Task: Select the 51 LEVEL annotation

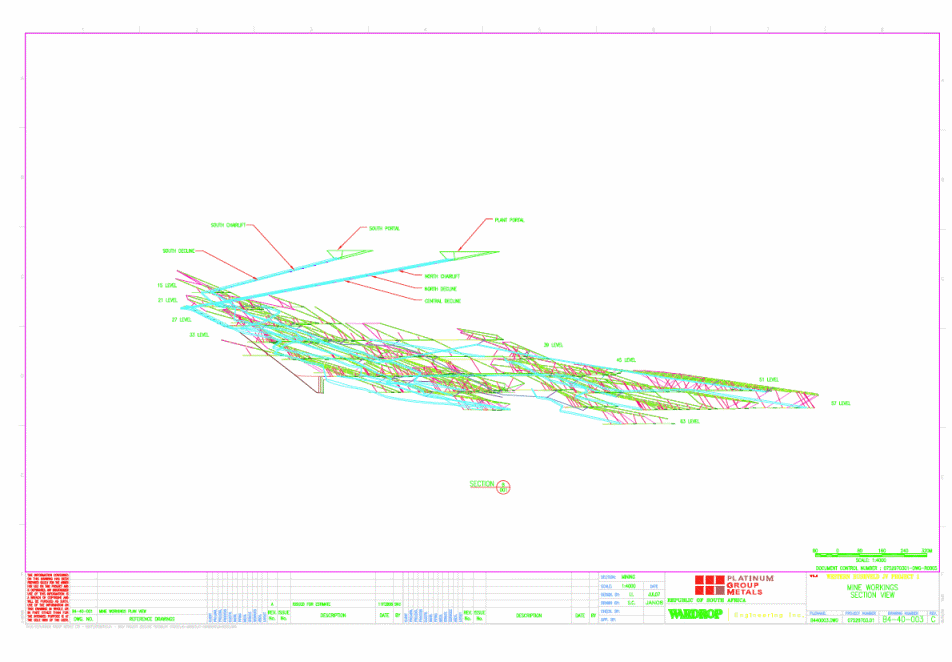Action: pos(769,380)
